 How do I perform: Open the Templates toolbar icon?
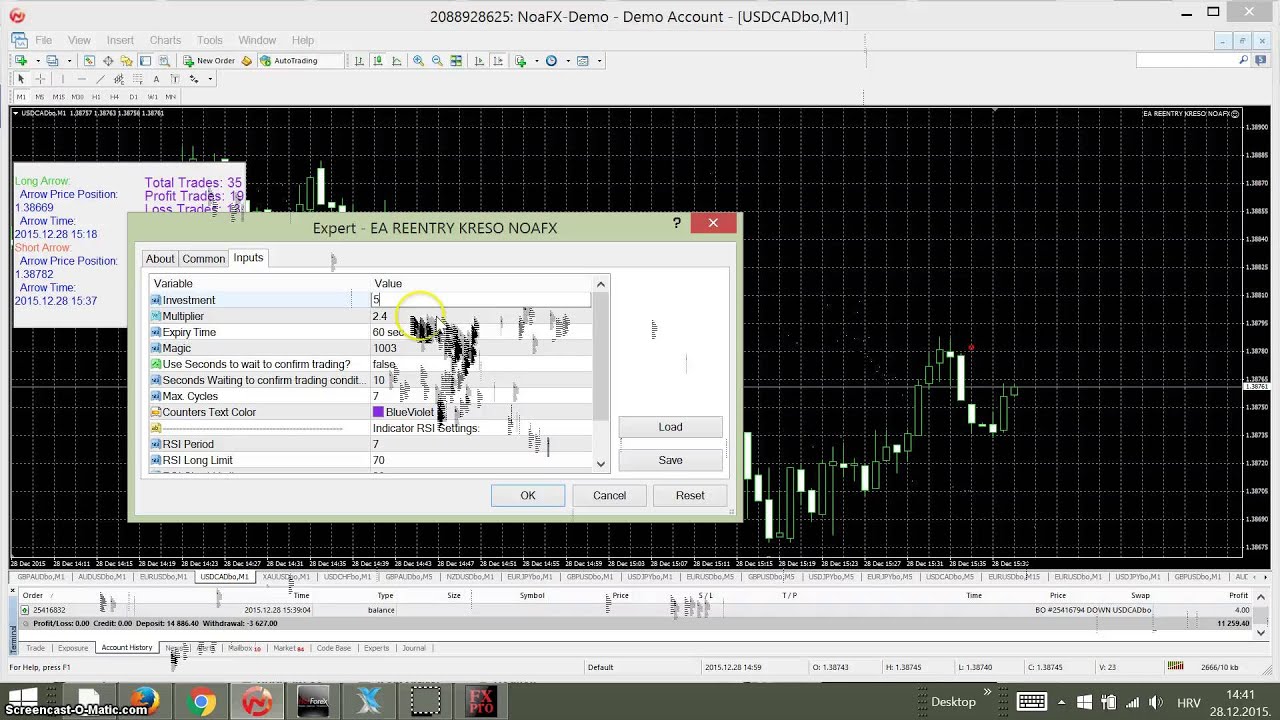click(583, 61)
